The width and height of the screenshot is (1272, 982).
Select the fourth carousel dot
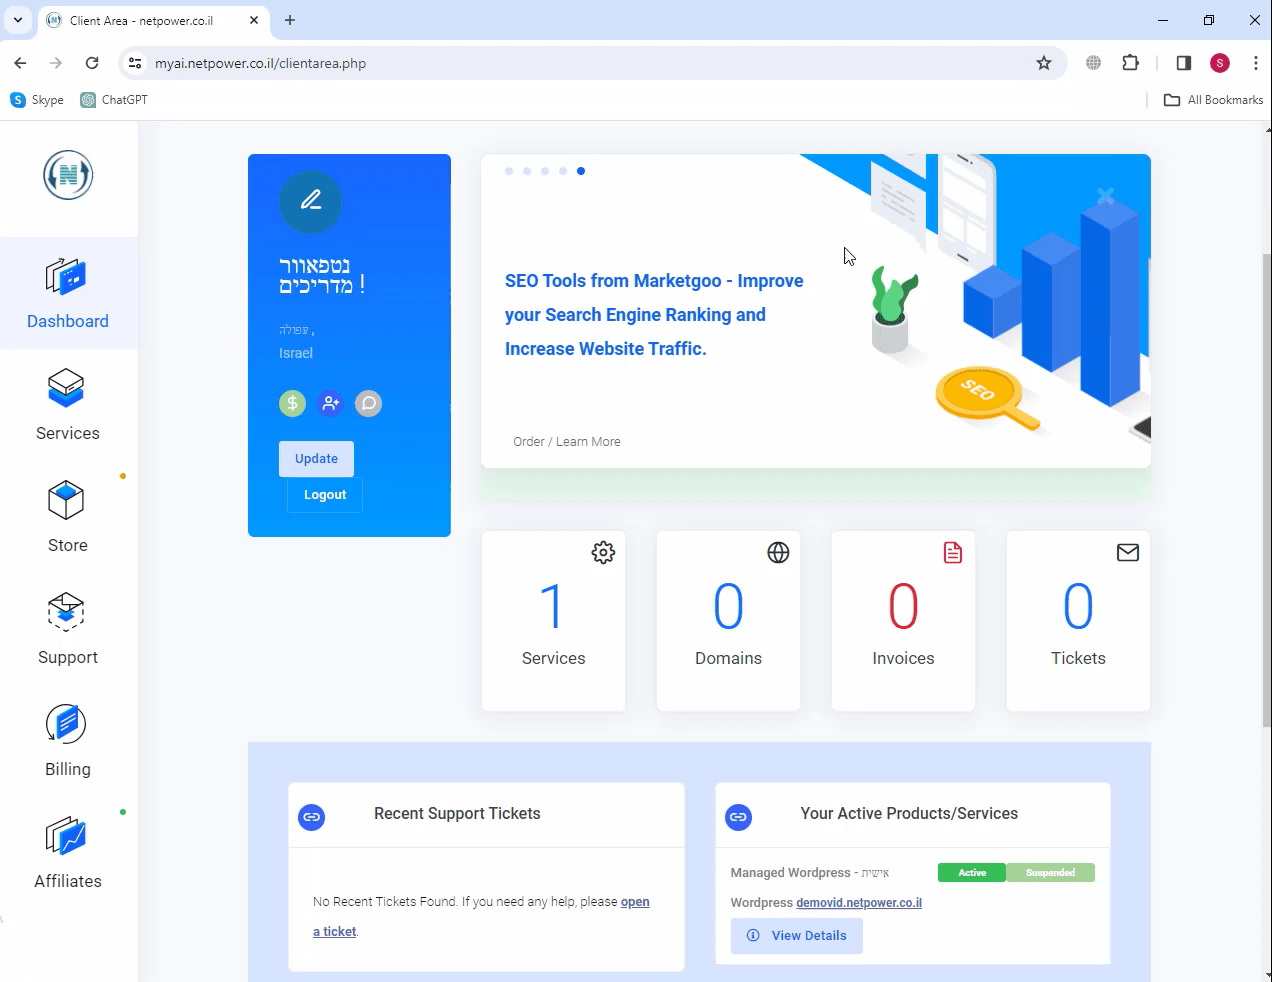click(563, 171)
